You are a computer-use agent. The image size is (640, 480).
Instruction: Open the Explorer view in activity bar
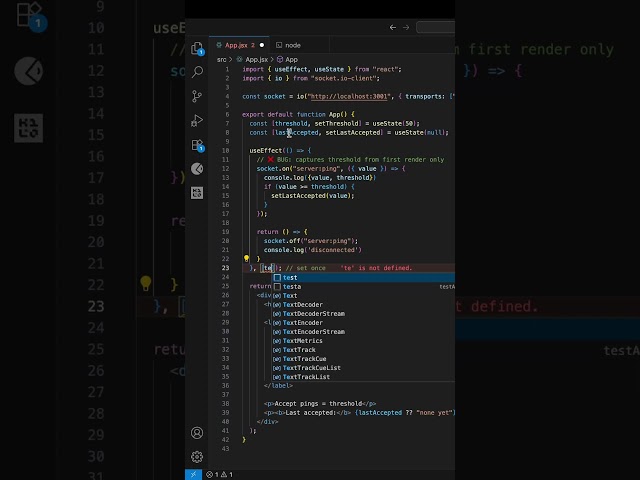click(197, 48)
